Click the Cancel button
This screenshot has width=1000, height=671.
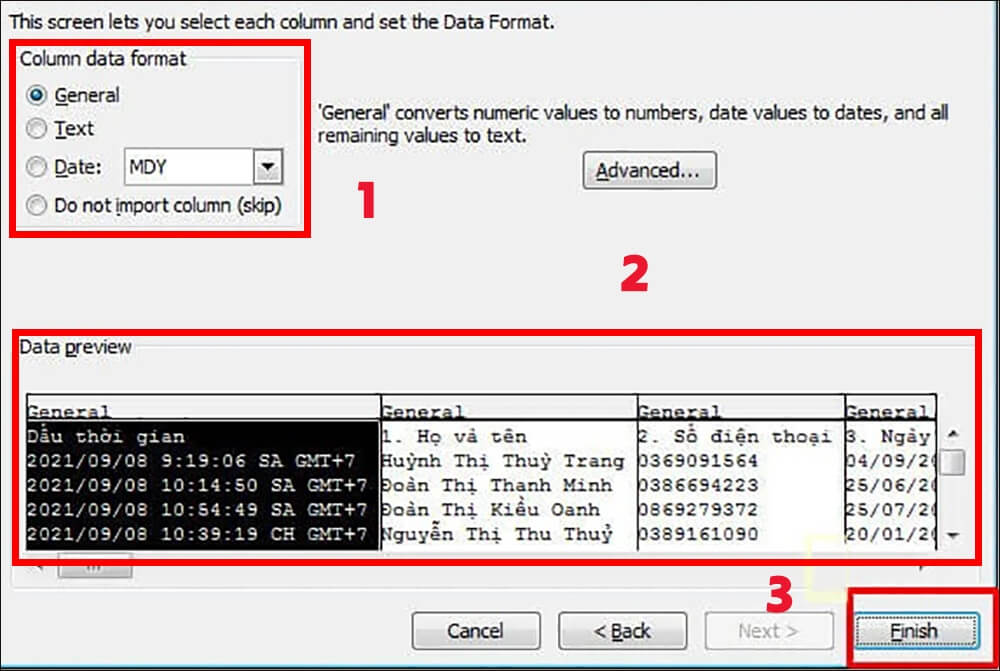click(476, 631)
